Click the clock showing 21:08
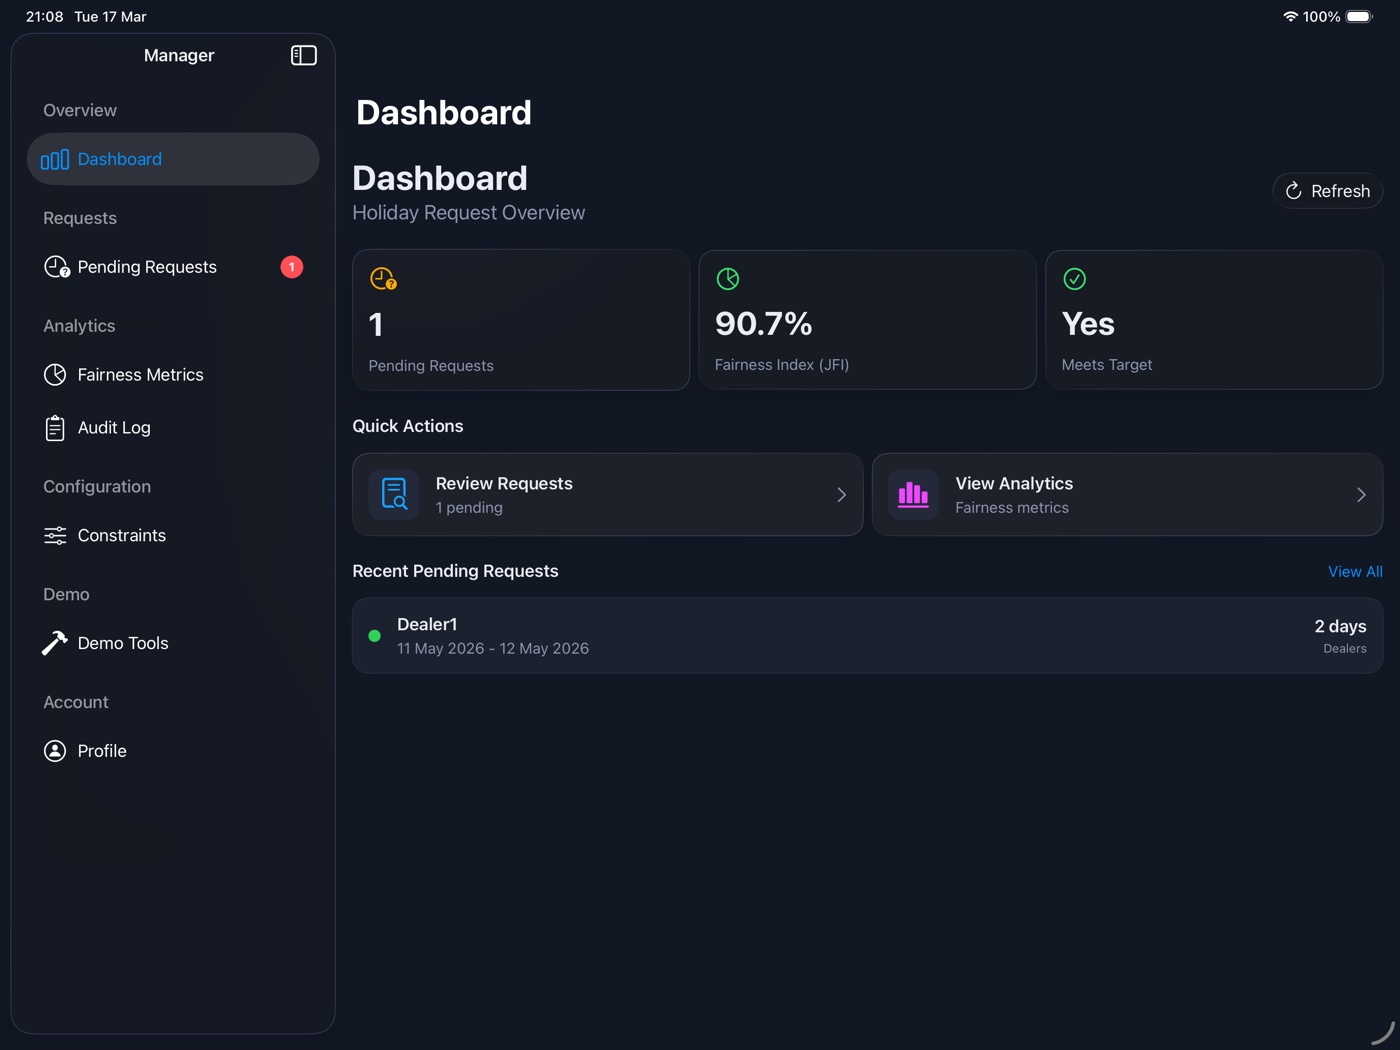Viewport: 1400px width, 1050px height. point(44,17)
